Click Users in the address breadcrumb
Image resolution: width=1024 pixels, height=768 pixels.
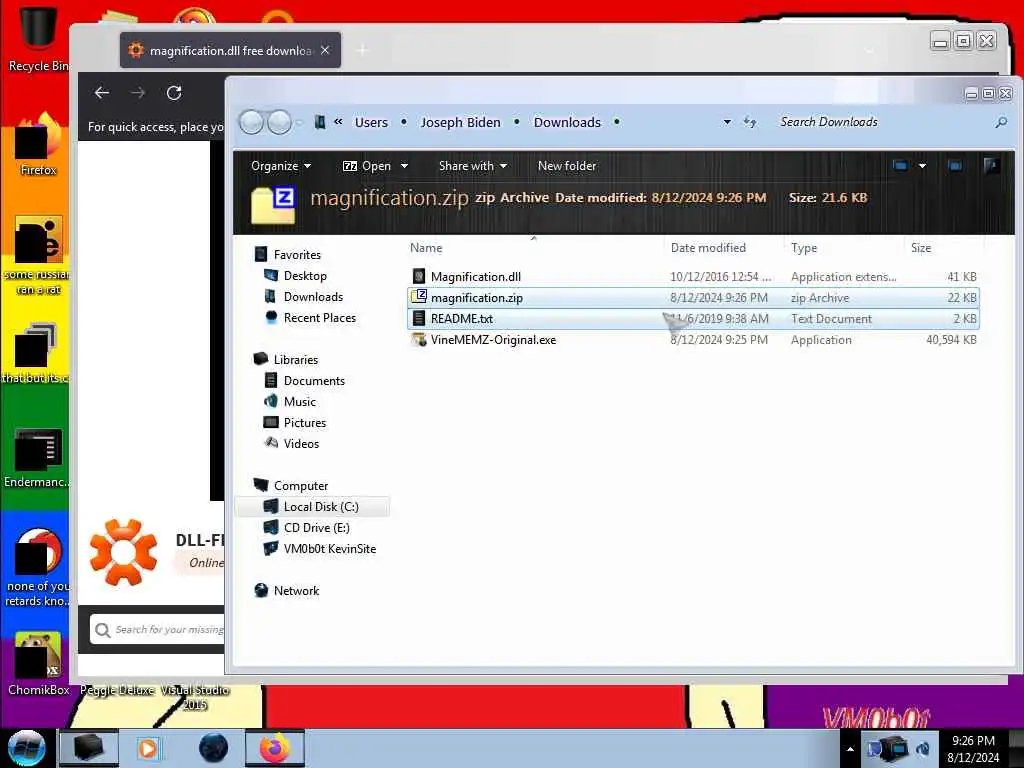371,122
